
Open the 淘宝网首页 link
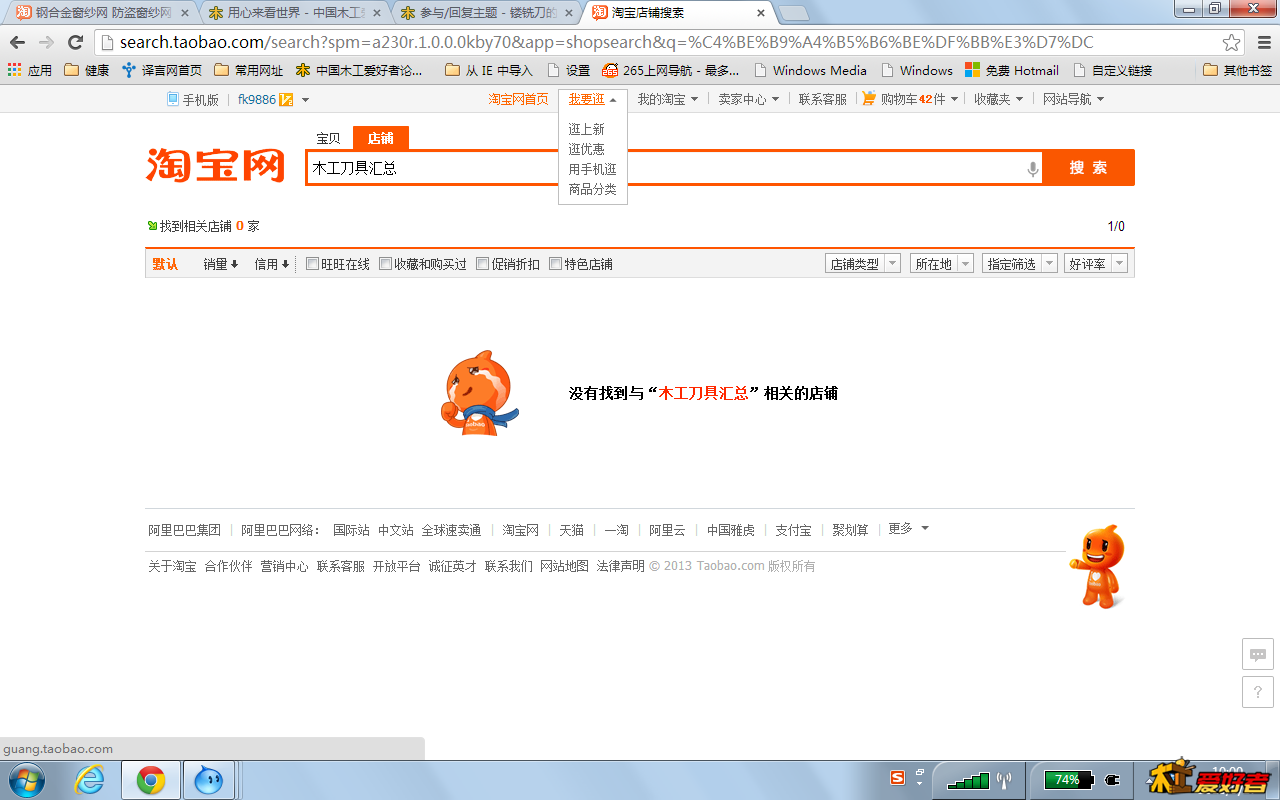coord(518,99)
